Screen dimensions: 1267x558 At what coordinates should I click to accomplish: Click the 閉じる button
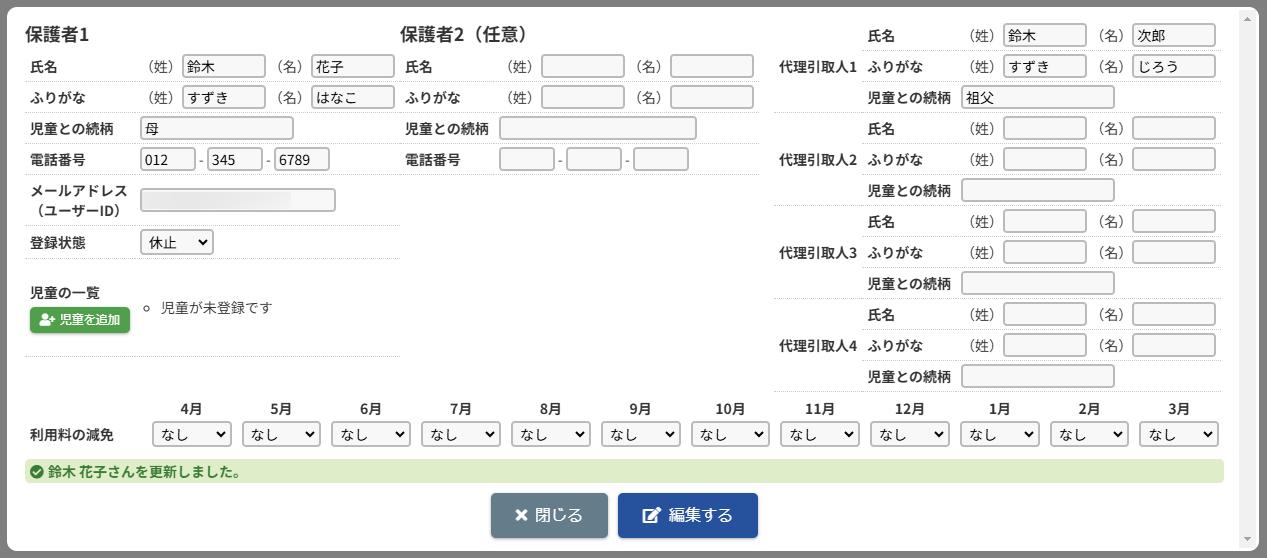point(548,515)
